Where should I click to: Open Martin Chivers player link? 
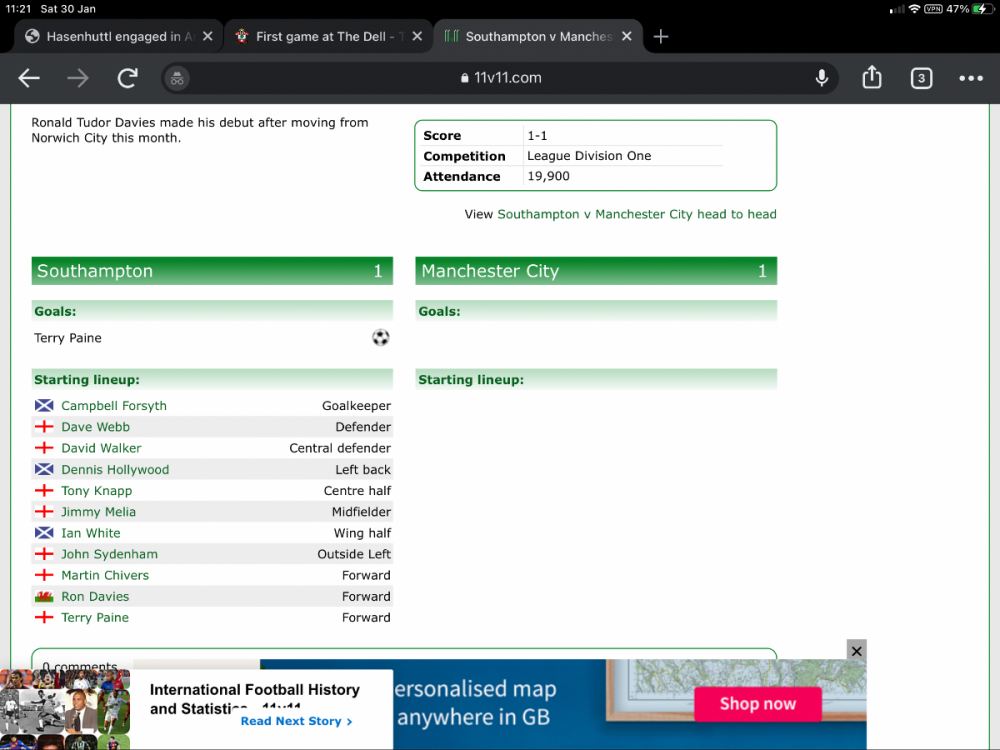(105, 576)
